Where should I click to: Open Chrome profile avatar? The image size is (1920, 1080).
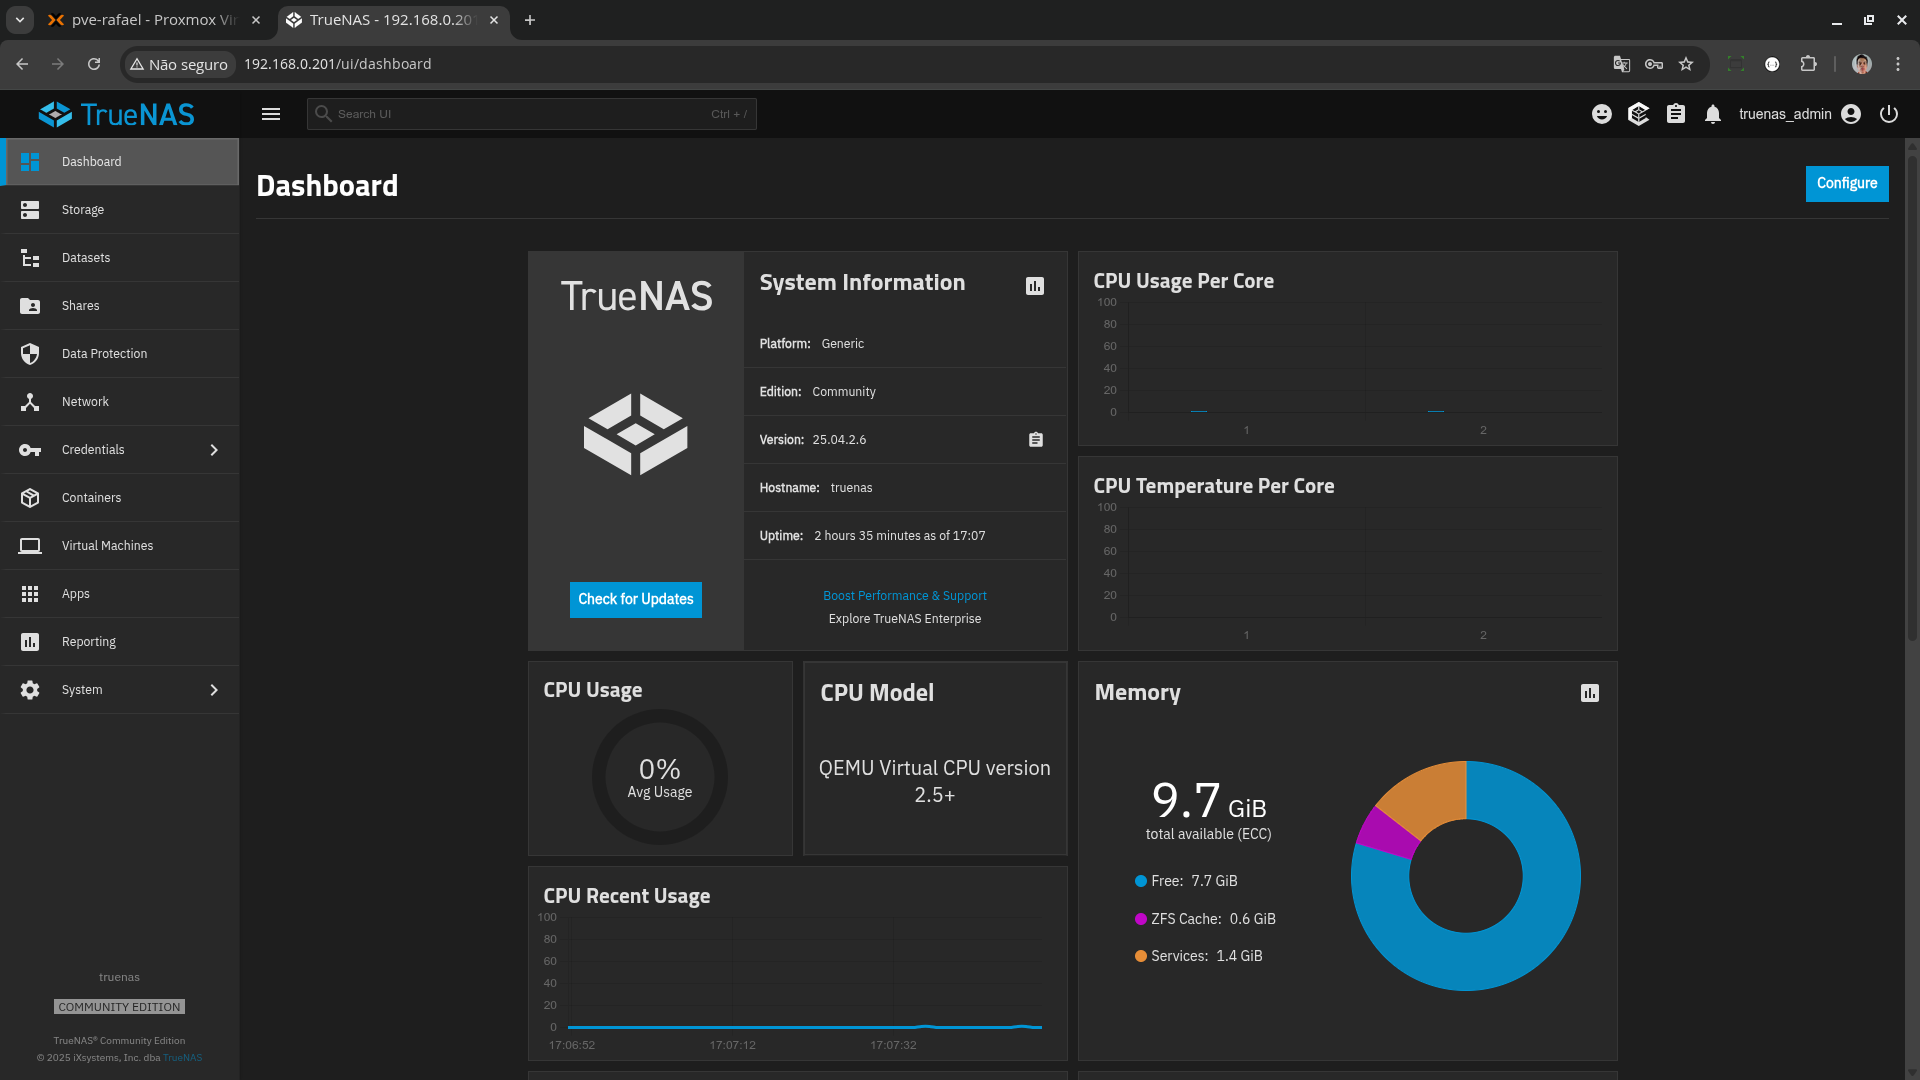[x=1862, y=64]
